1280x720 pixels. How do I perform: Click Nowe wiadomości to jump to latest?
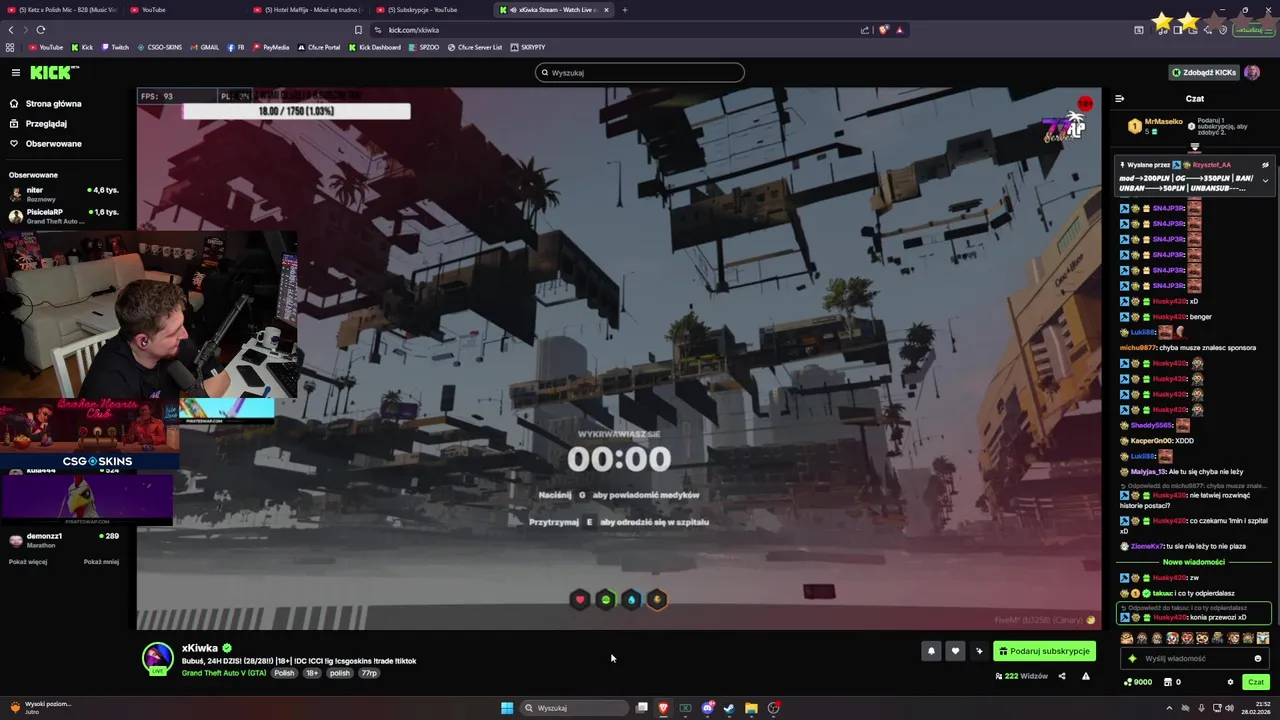click(1194, 562)
